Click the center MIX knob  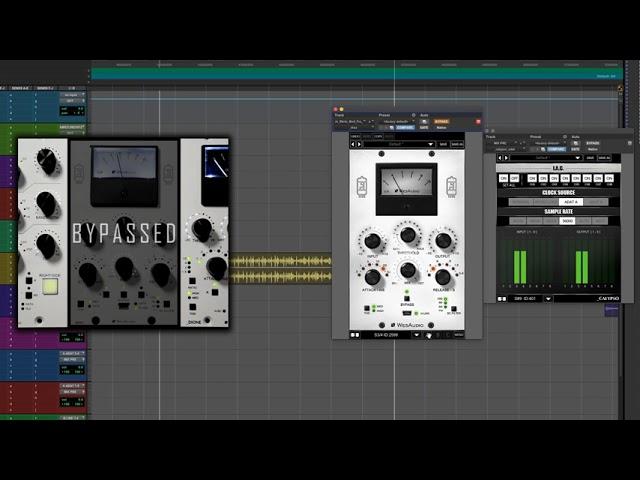408,269
